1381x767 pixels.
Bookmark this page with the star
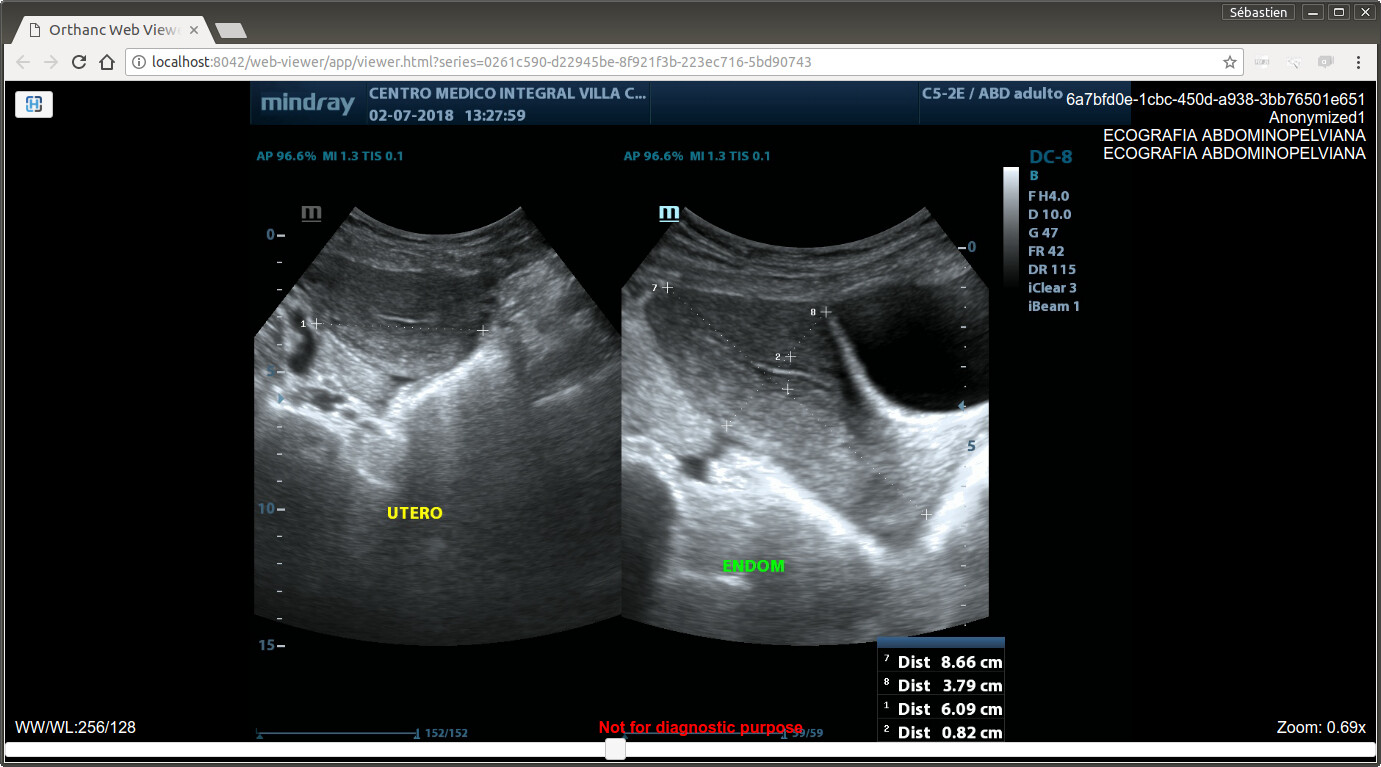tap(1229, 62)
